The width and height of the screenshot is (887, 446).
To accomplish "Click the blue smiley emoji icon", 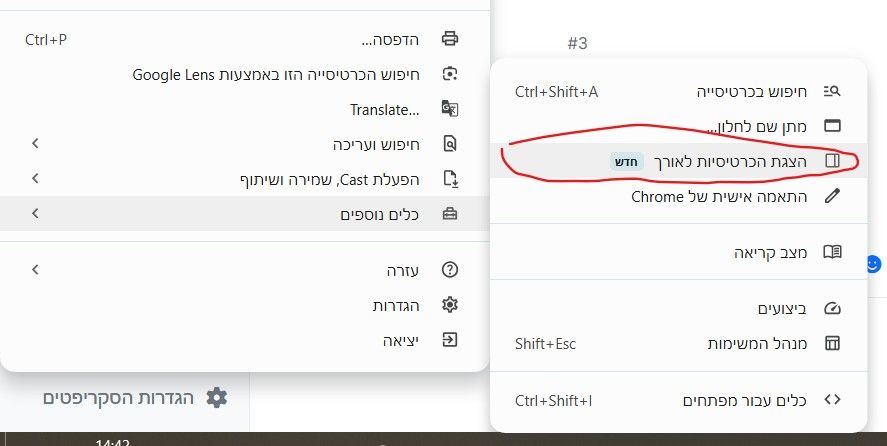I will tap(874, 264).
